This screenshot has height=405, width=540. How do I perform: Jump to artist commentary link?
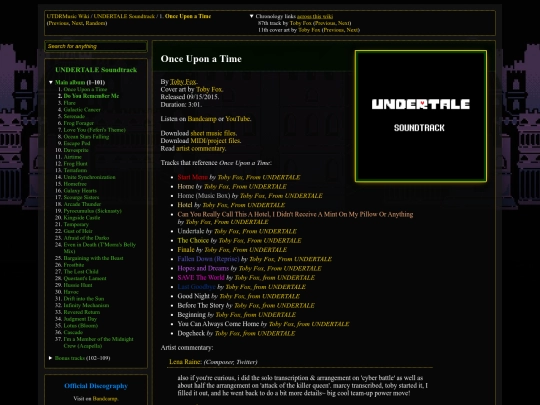[x=201, y=148]
